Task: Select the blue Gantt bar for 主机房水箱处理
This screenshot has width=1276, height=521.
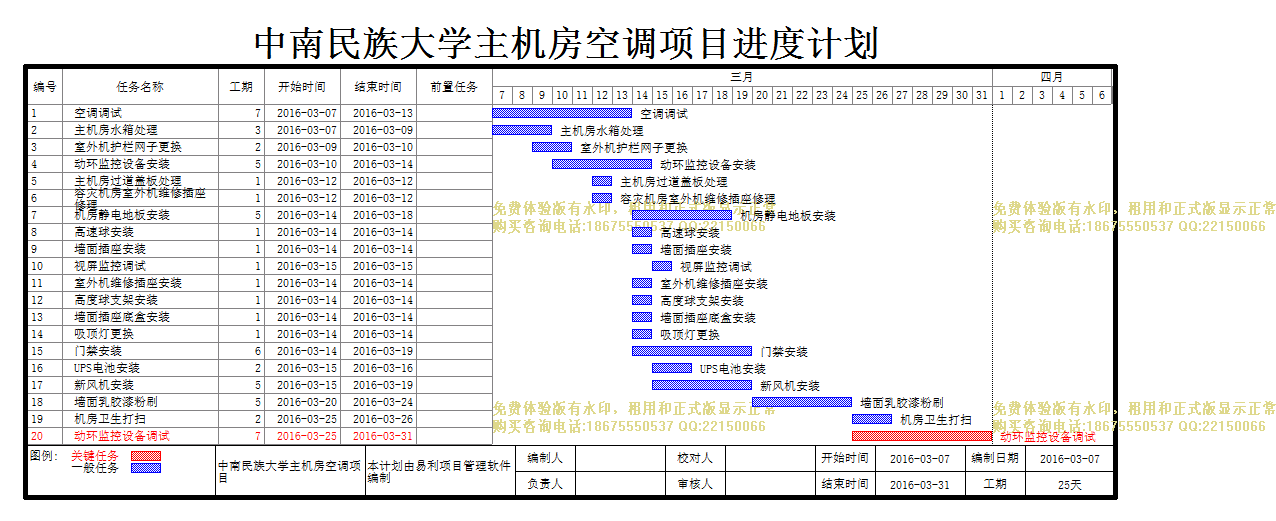Action: tap(522, 130)
